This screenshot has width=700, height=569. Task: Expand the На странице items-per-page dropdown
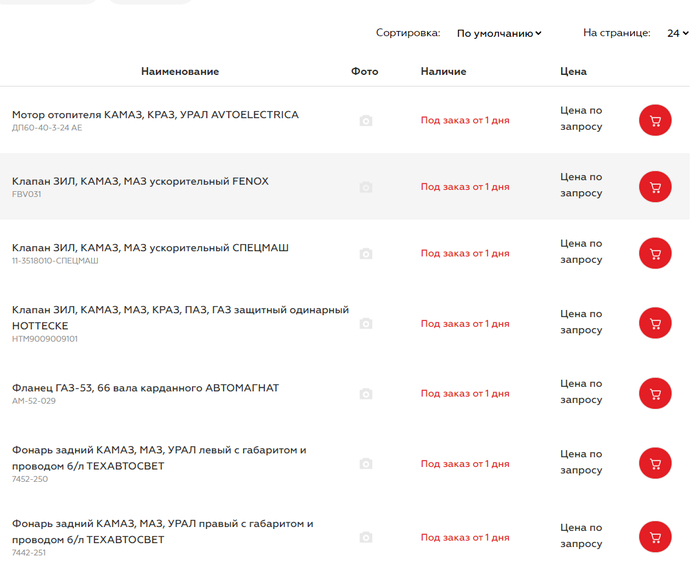(677, 33)
